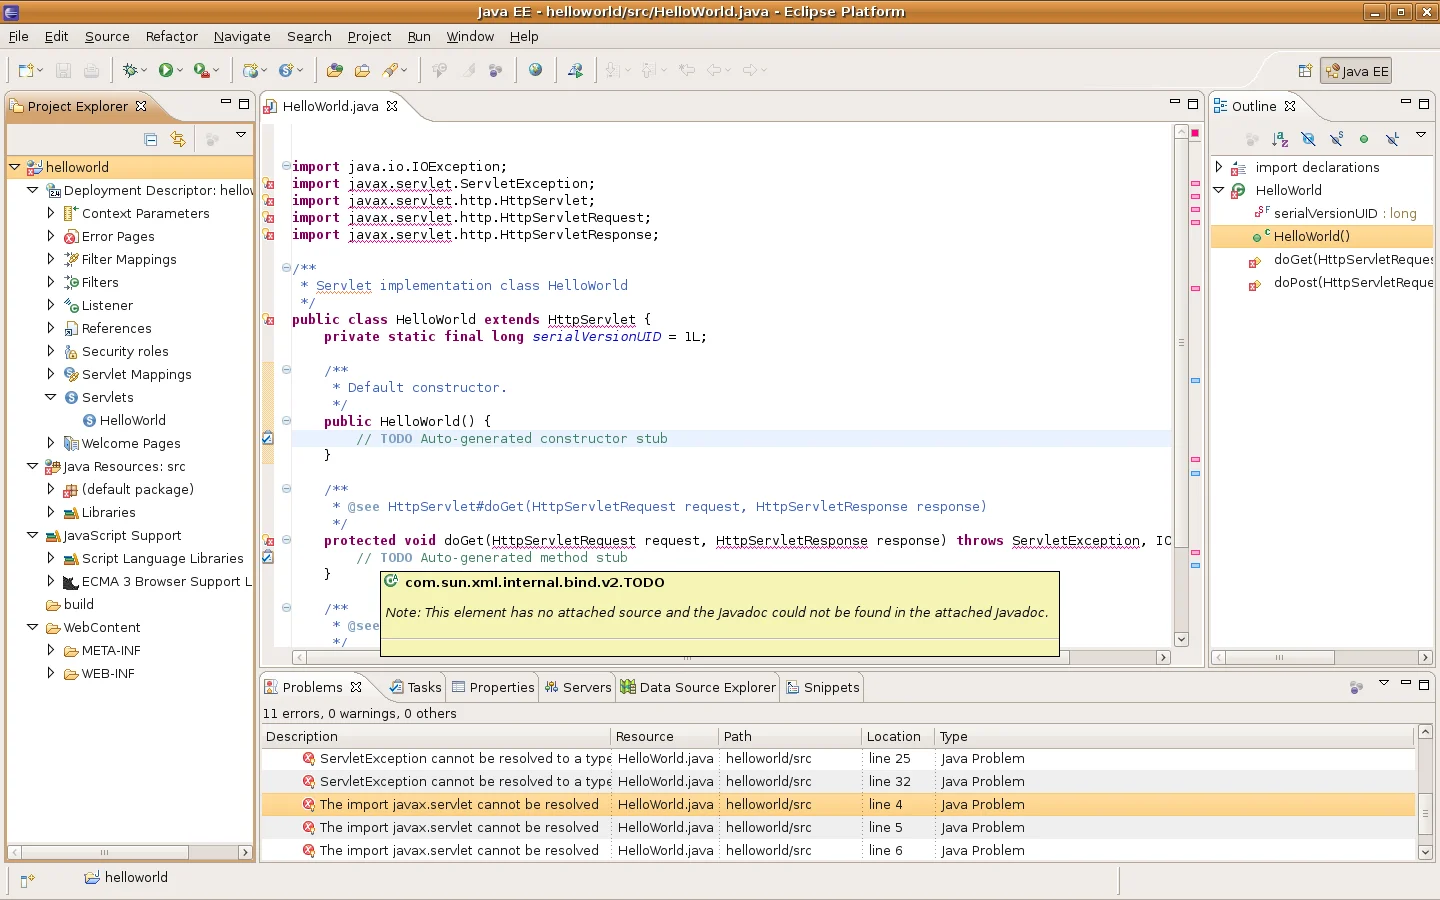1440x900 pixels.
Task: Click the New wizard icon in toolbar
Action: click(26, 70)
